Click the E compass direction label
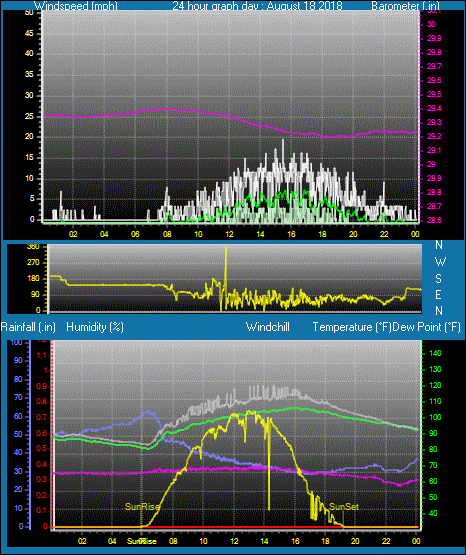This screenshot has width=466, height=555. (x=438, y=294)
